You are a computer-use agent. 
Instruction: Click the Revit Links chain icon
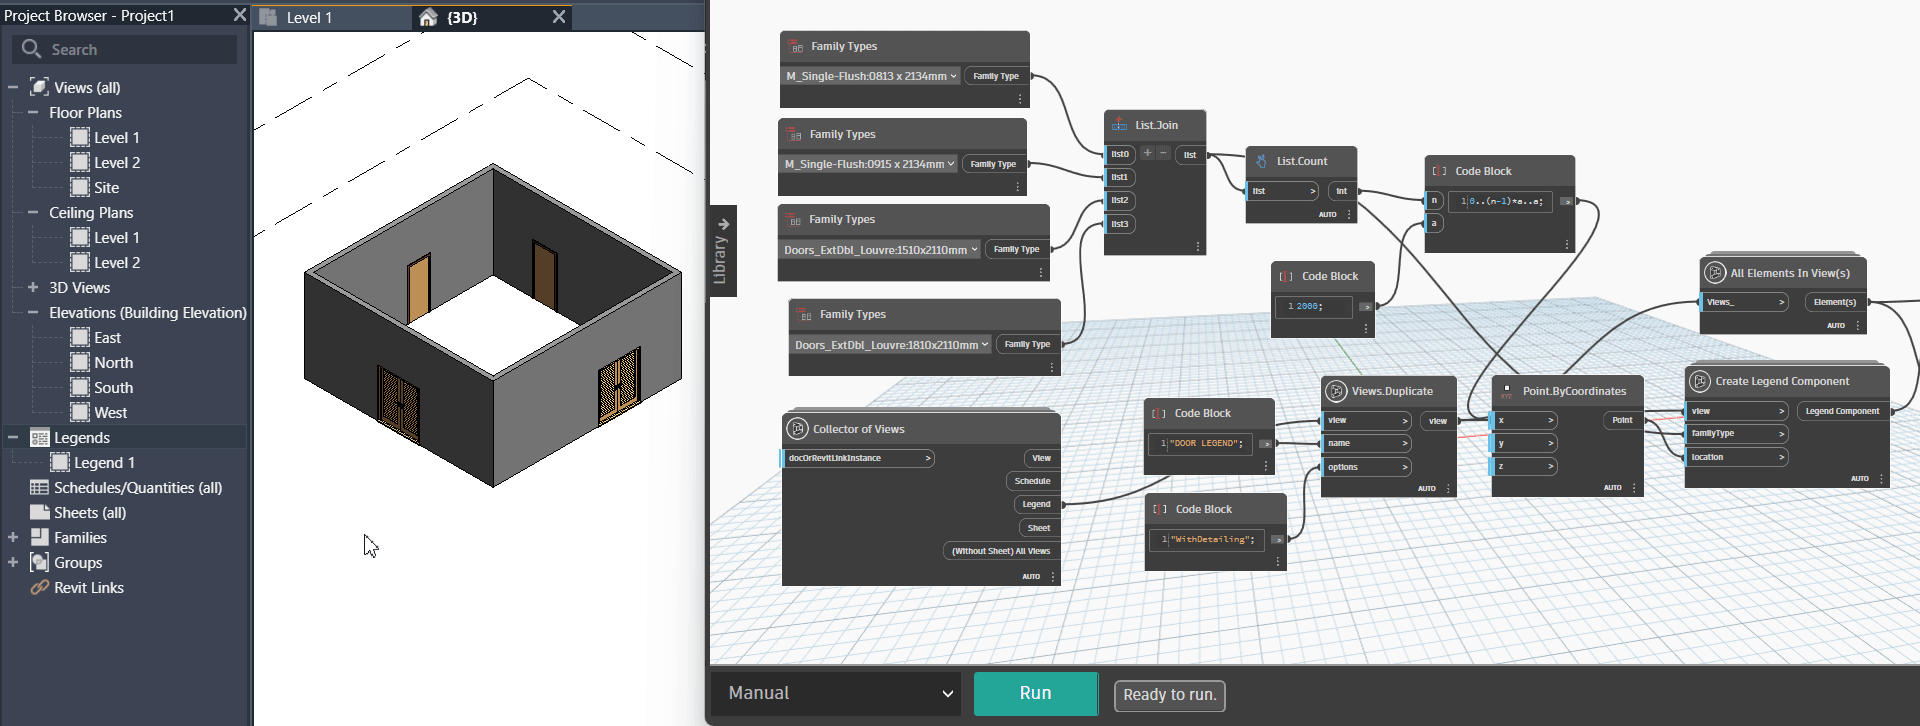click(40, 587)
